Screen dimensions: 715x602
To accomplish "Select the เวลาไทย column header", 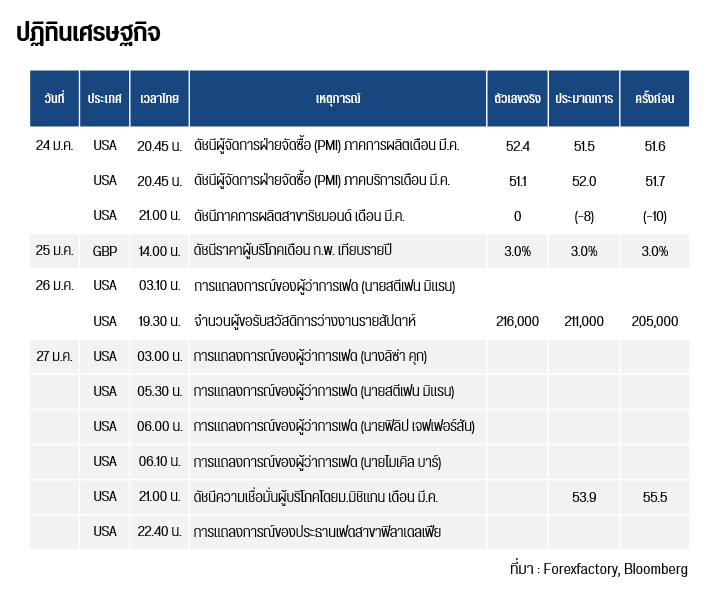I will coord(159,99).
